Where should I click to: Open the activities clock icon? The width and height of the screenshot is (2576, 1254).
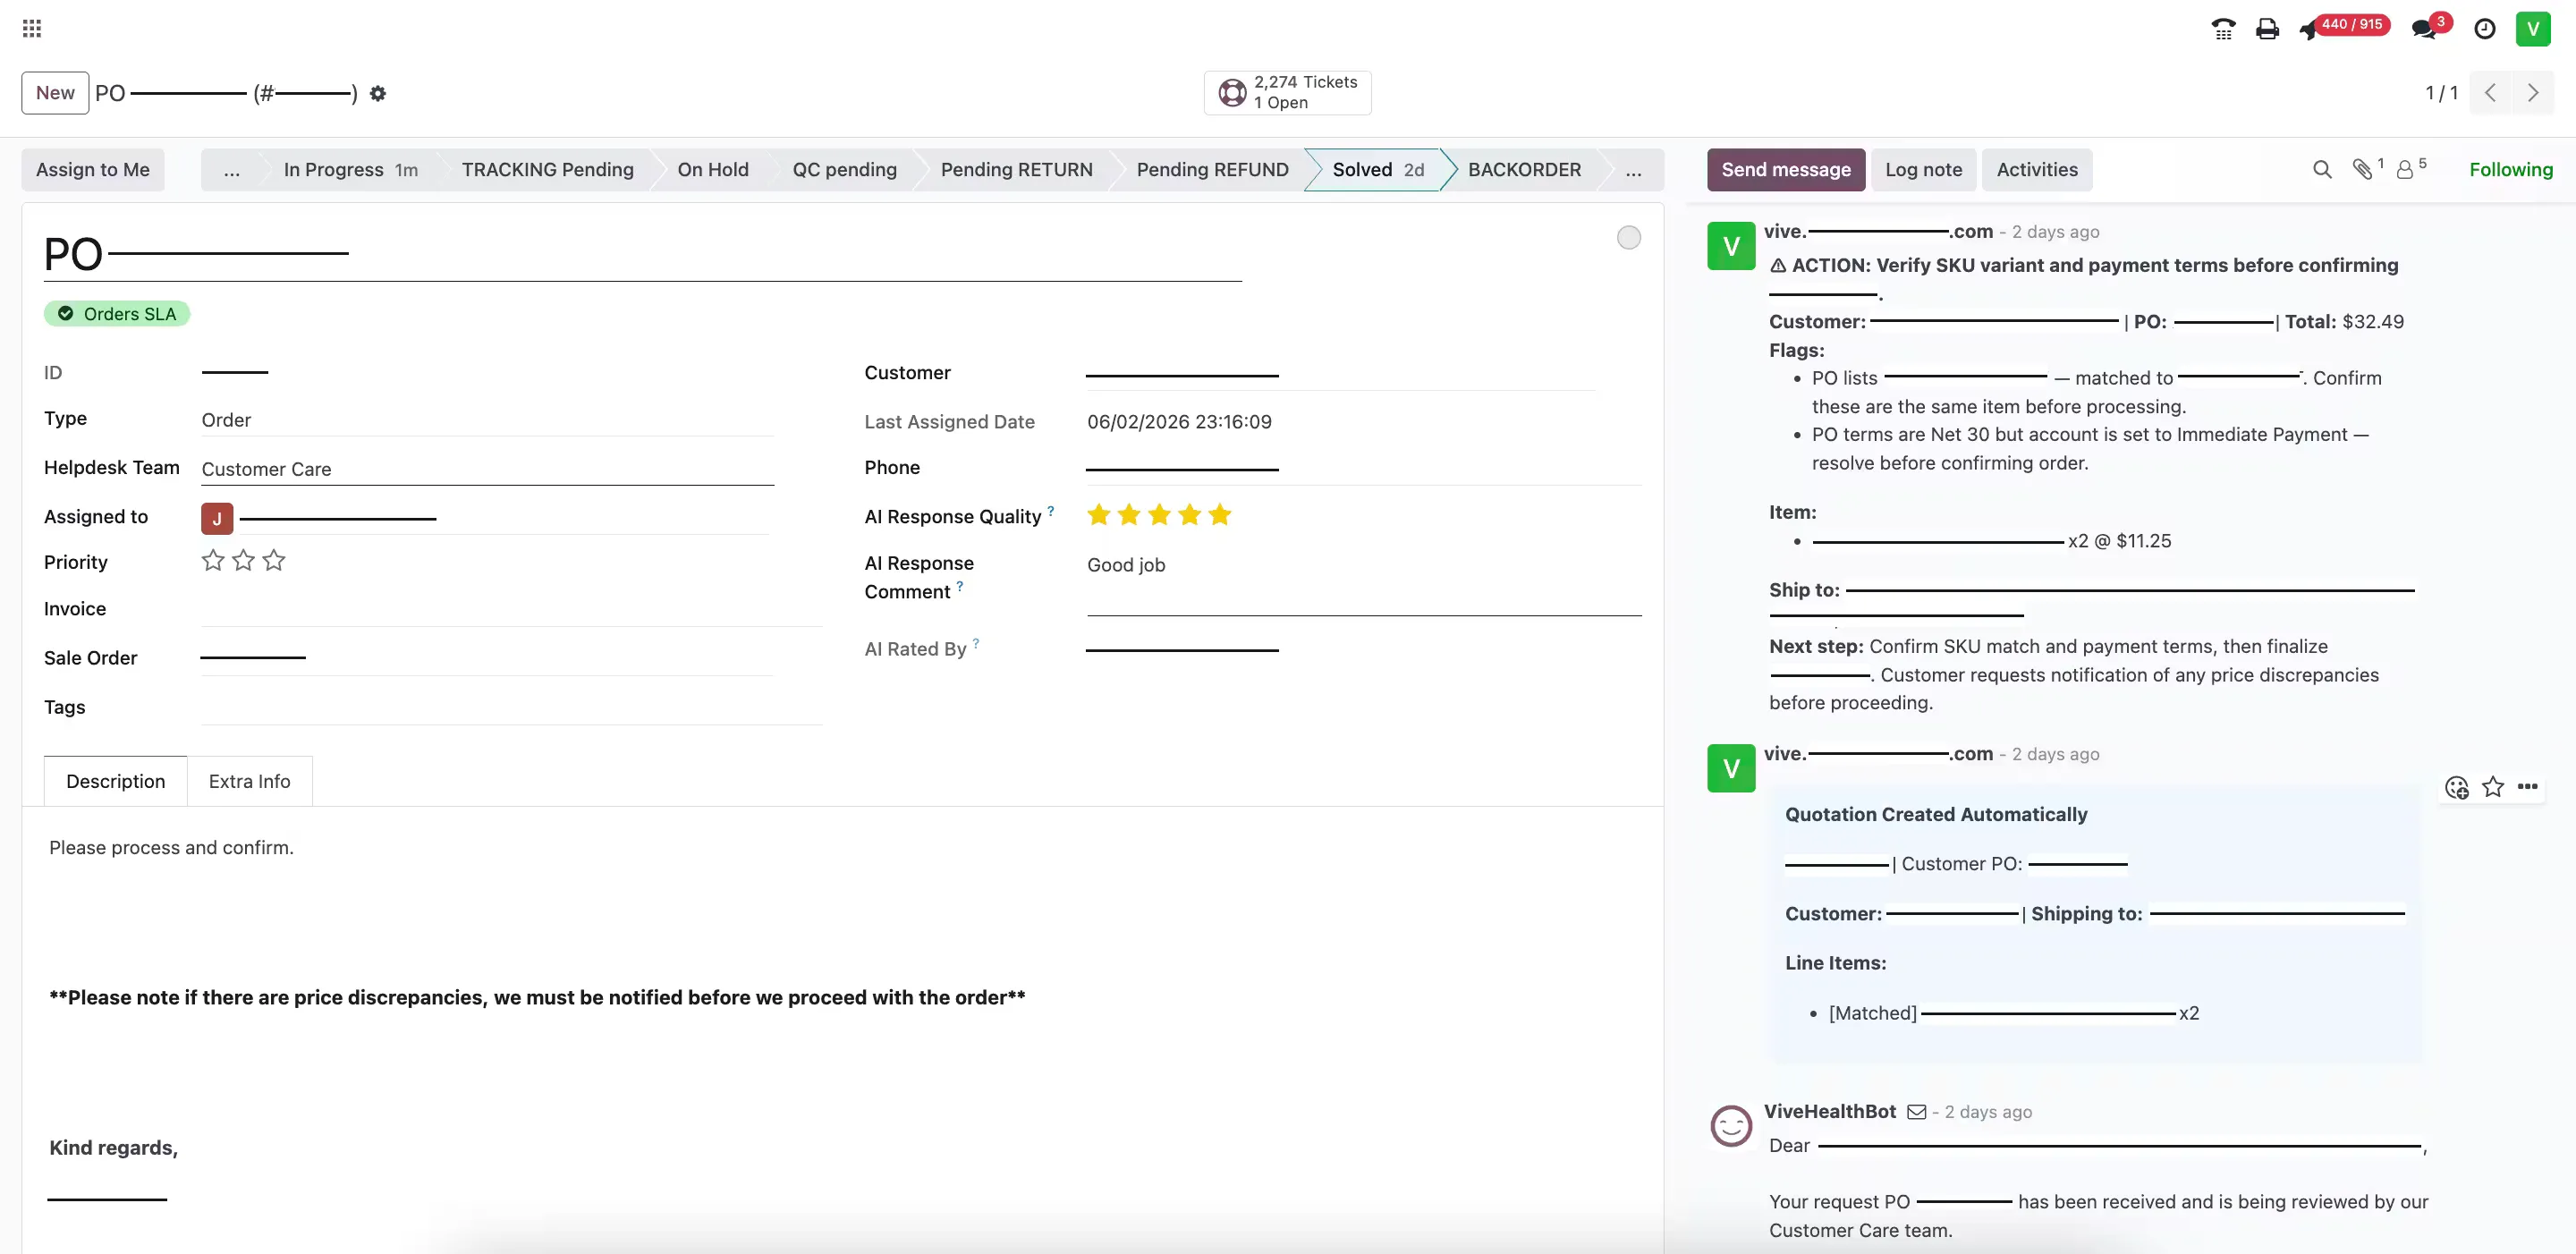click(2484, 29)
